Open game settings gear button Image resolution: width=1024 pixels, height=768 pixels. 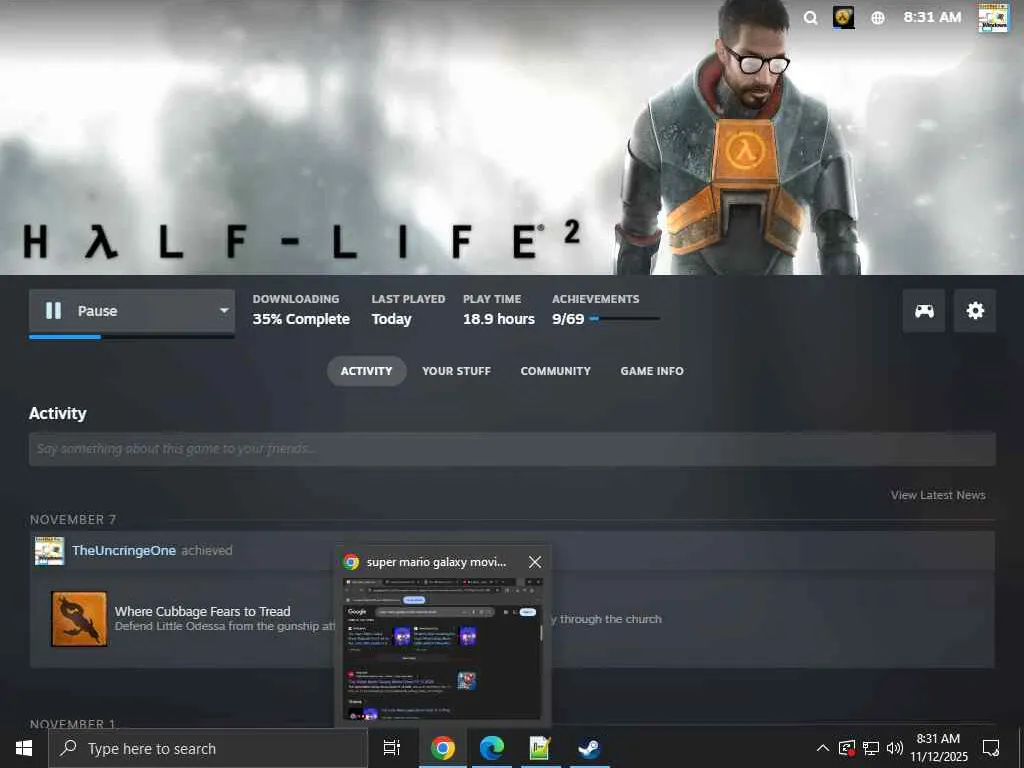974,311
